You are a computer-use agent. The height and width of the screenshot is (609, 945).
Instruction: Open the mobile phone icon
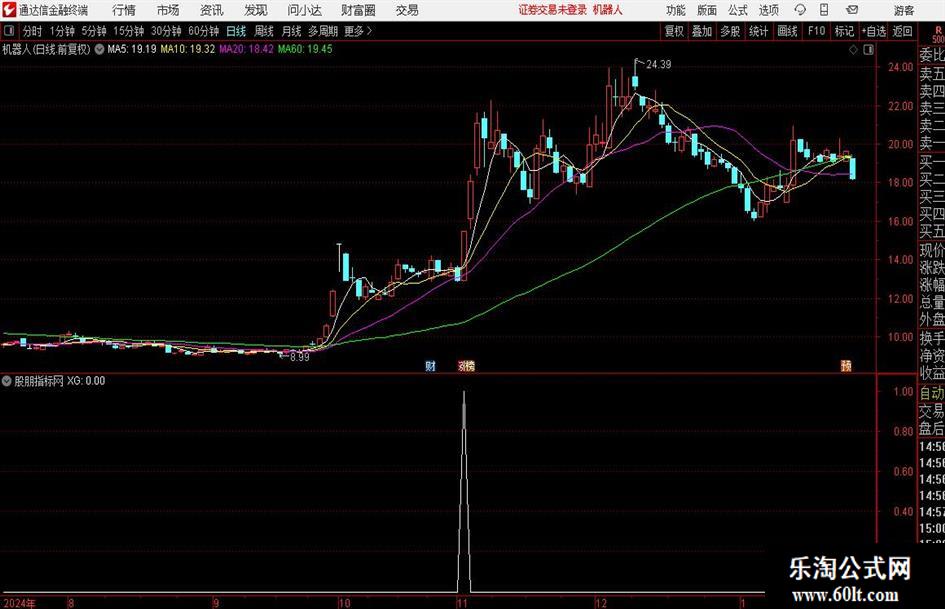tap(824, 10)
